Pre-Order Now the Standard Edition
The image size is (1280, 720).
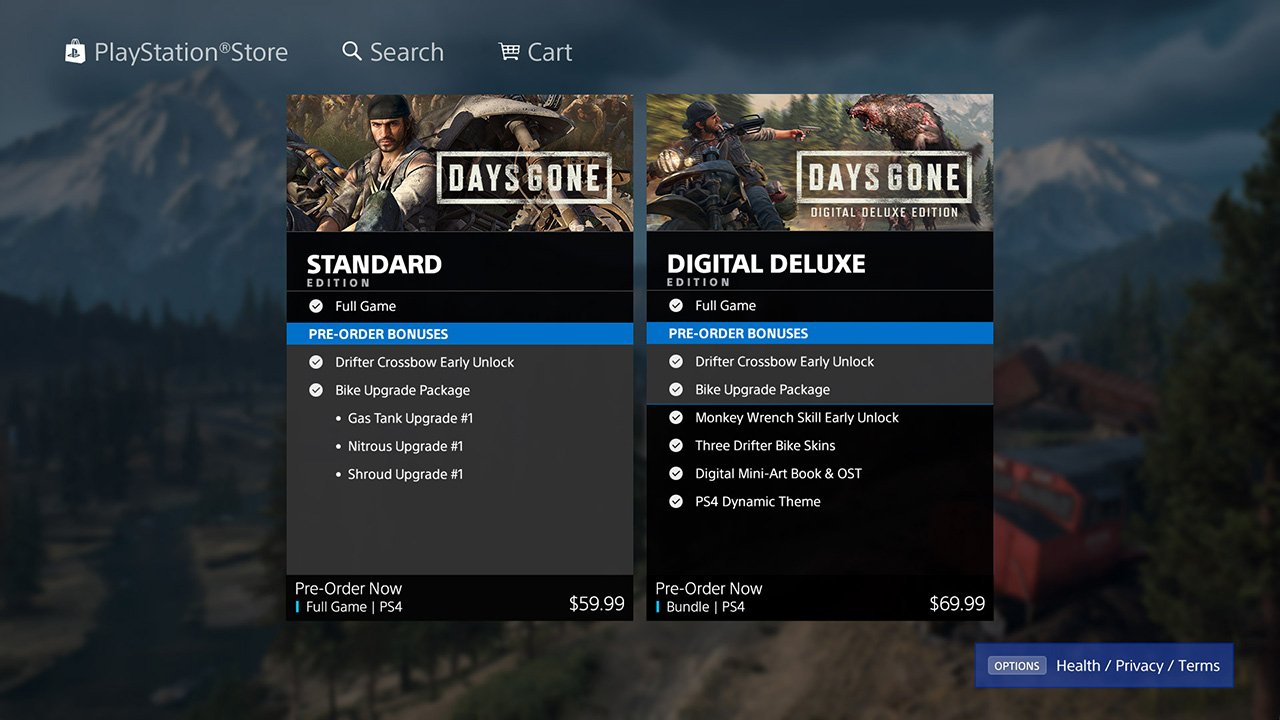[348, 588]
